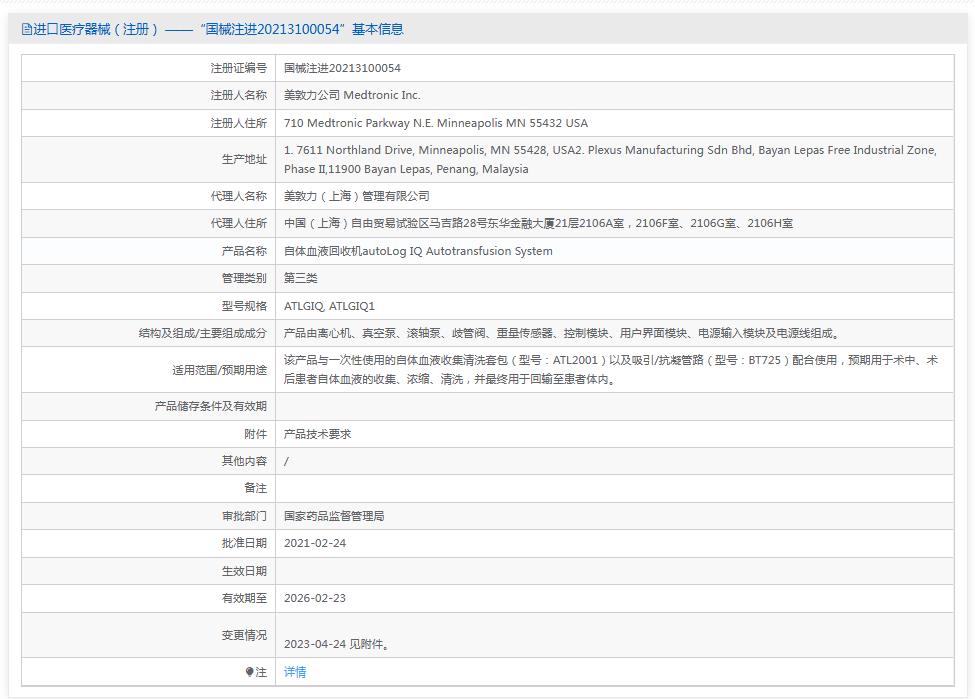Click the 适用范围/预期用途 label

pos(219,370)
